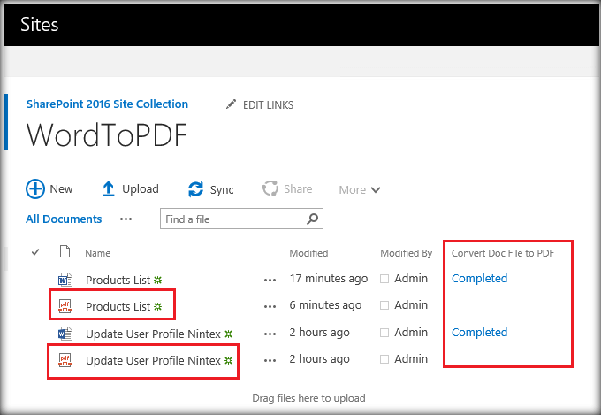Click the pencil icon beside EDIT LINKS
The image size is (602, 416).
[x=231, y=104]
